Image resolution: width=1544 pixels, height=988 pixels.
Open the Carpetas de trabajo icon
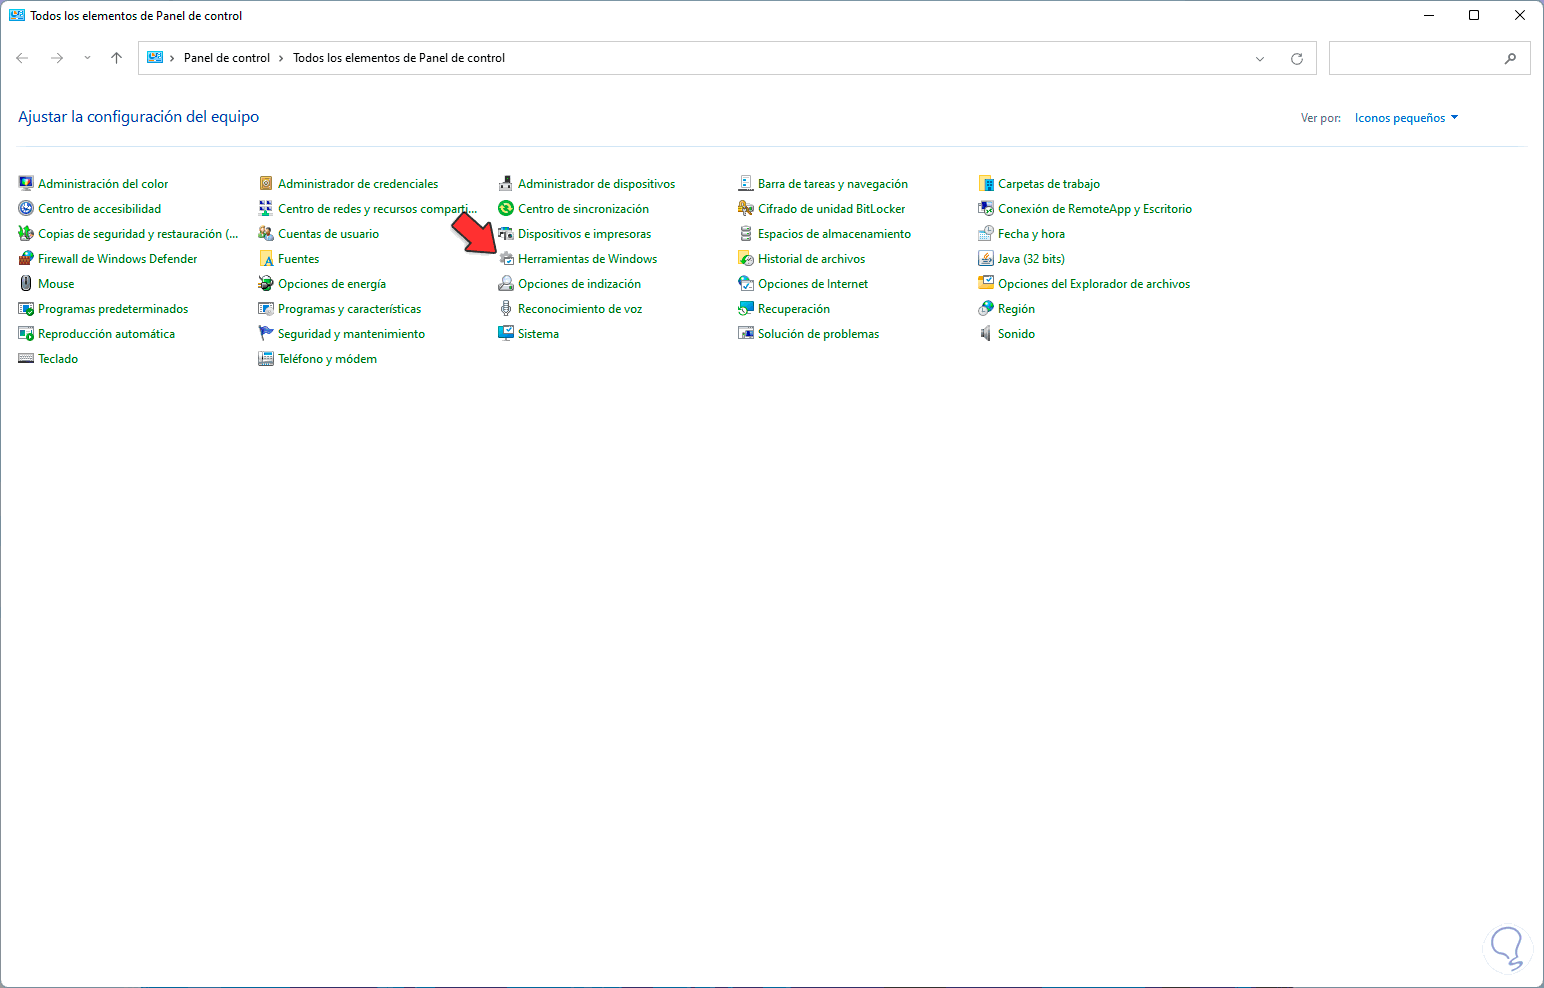[986, 183]
